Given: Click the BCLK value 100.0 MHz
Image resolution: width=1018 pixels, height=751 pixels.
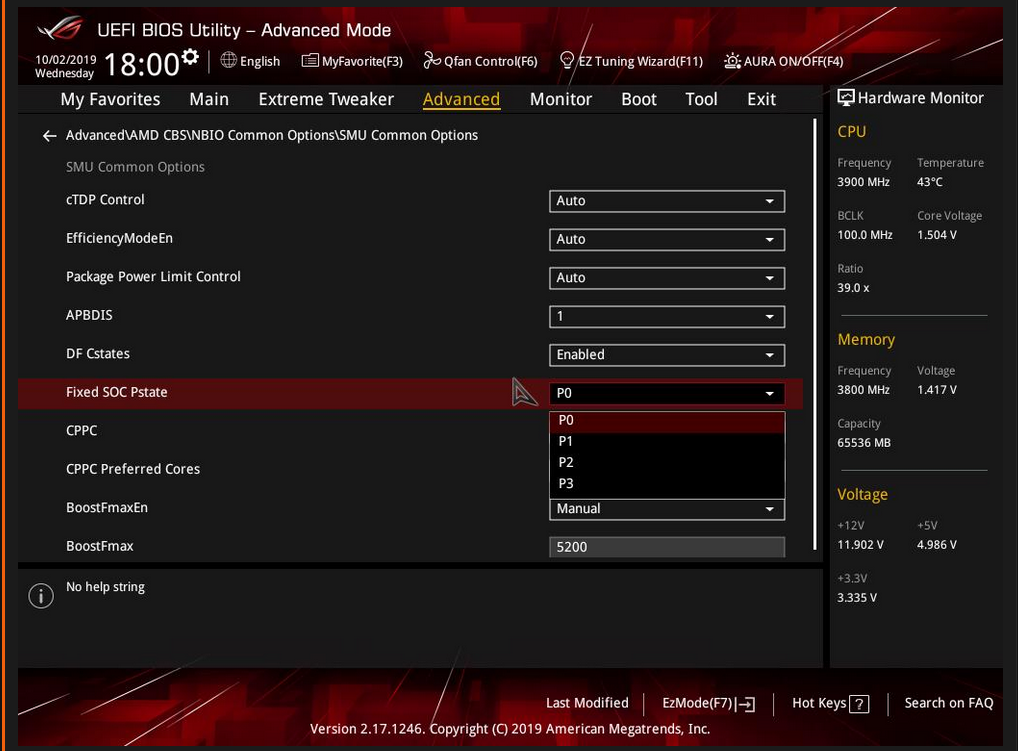Looking at the screenshot, I should pos(865,235).
